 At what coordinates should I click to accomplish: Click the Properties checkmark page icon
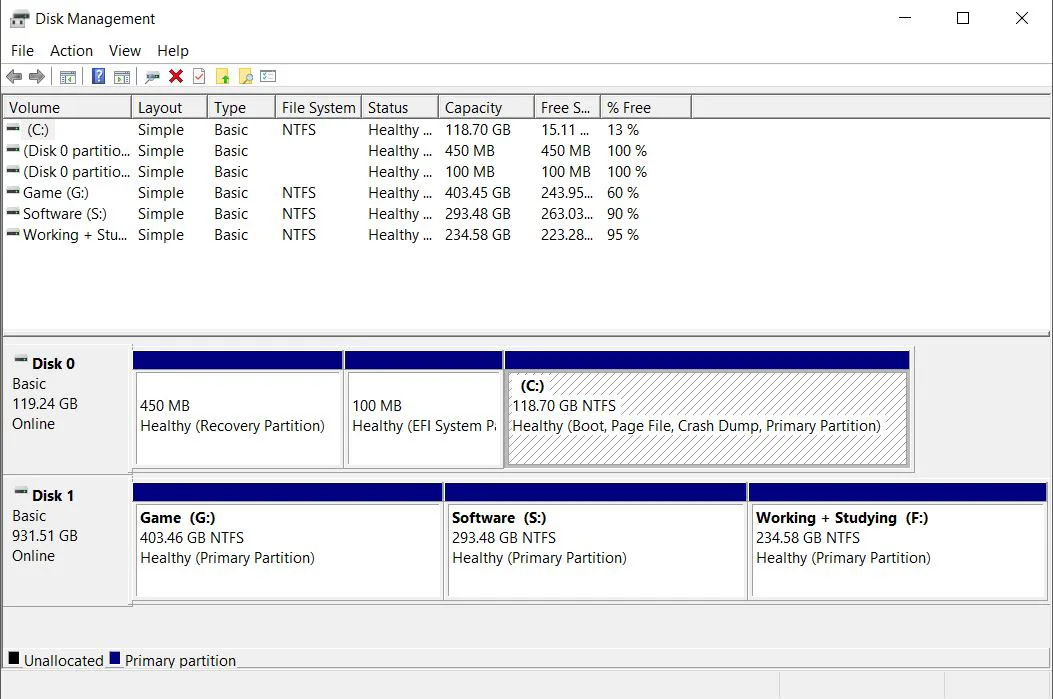tap(199, 76)
